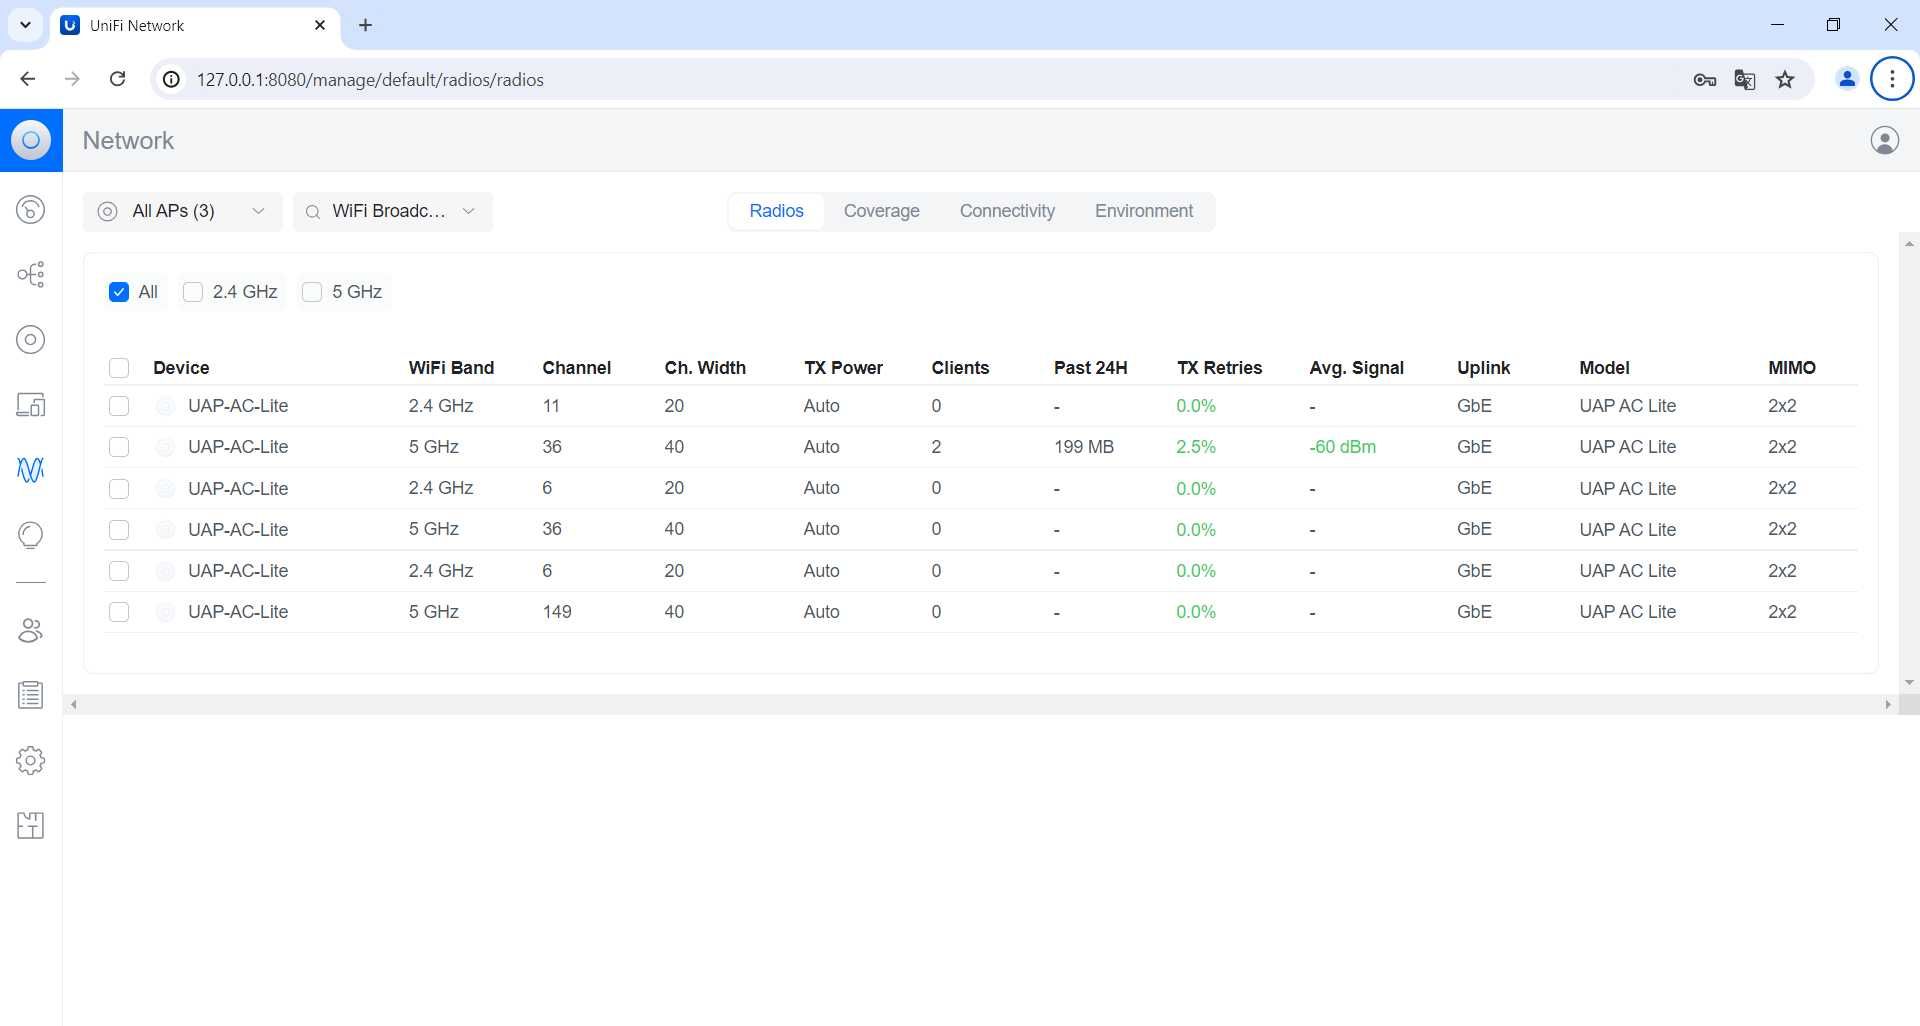Screen dimensions: 1920x1026
Task: Open the Users sidebar icon
Action: pos(31,631)
